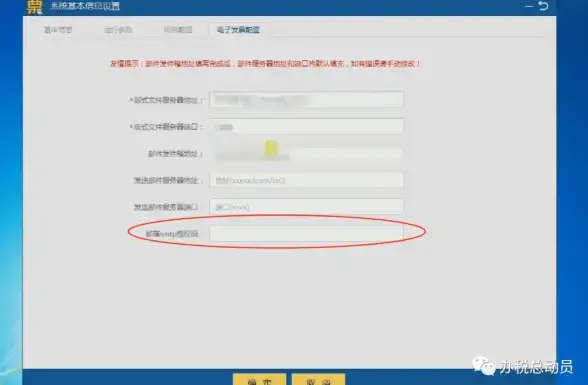Switch to the 基本信息 tab

(x=58, y=30)
